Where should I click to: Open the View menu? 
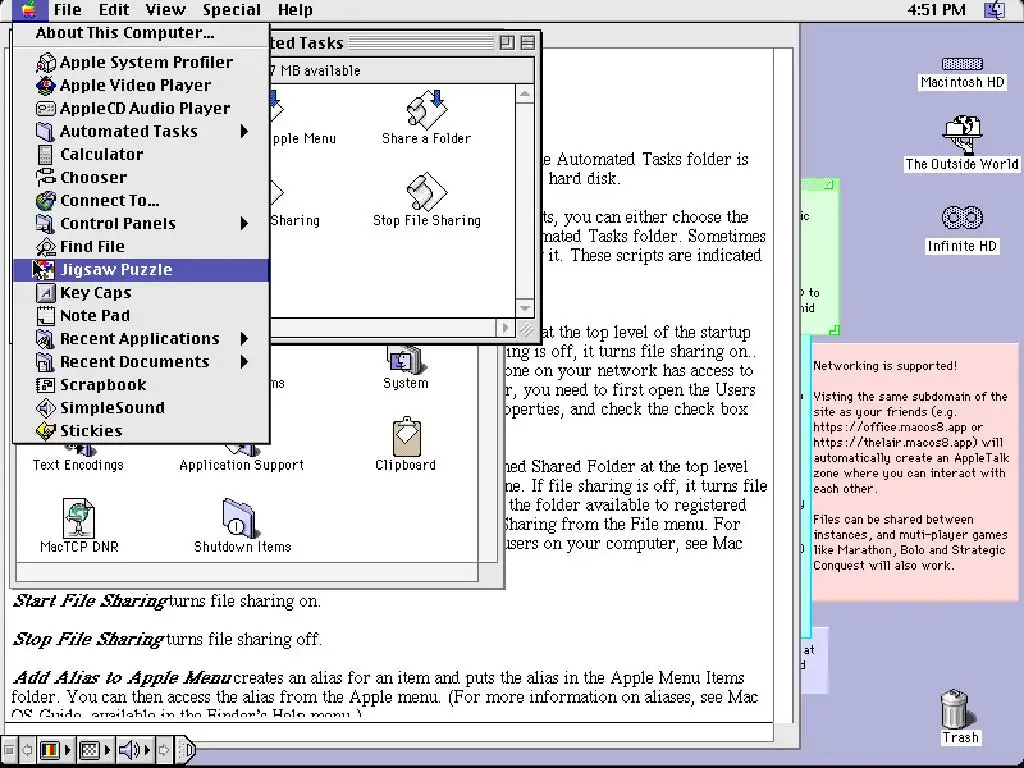coord(165,10)
